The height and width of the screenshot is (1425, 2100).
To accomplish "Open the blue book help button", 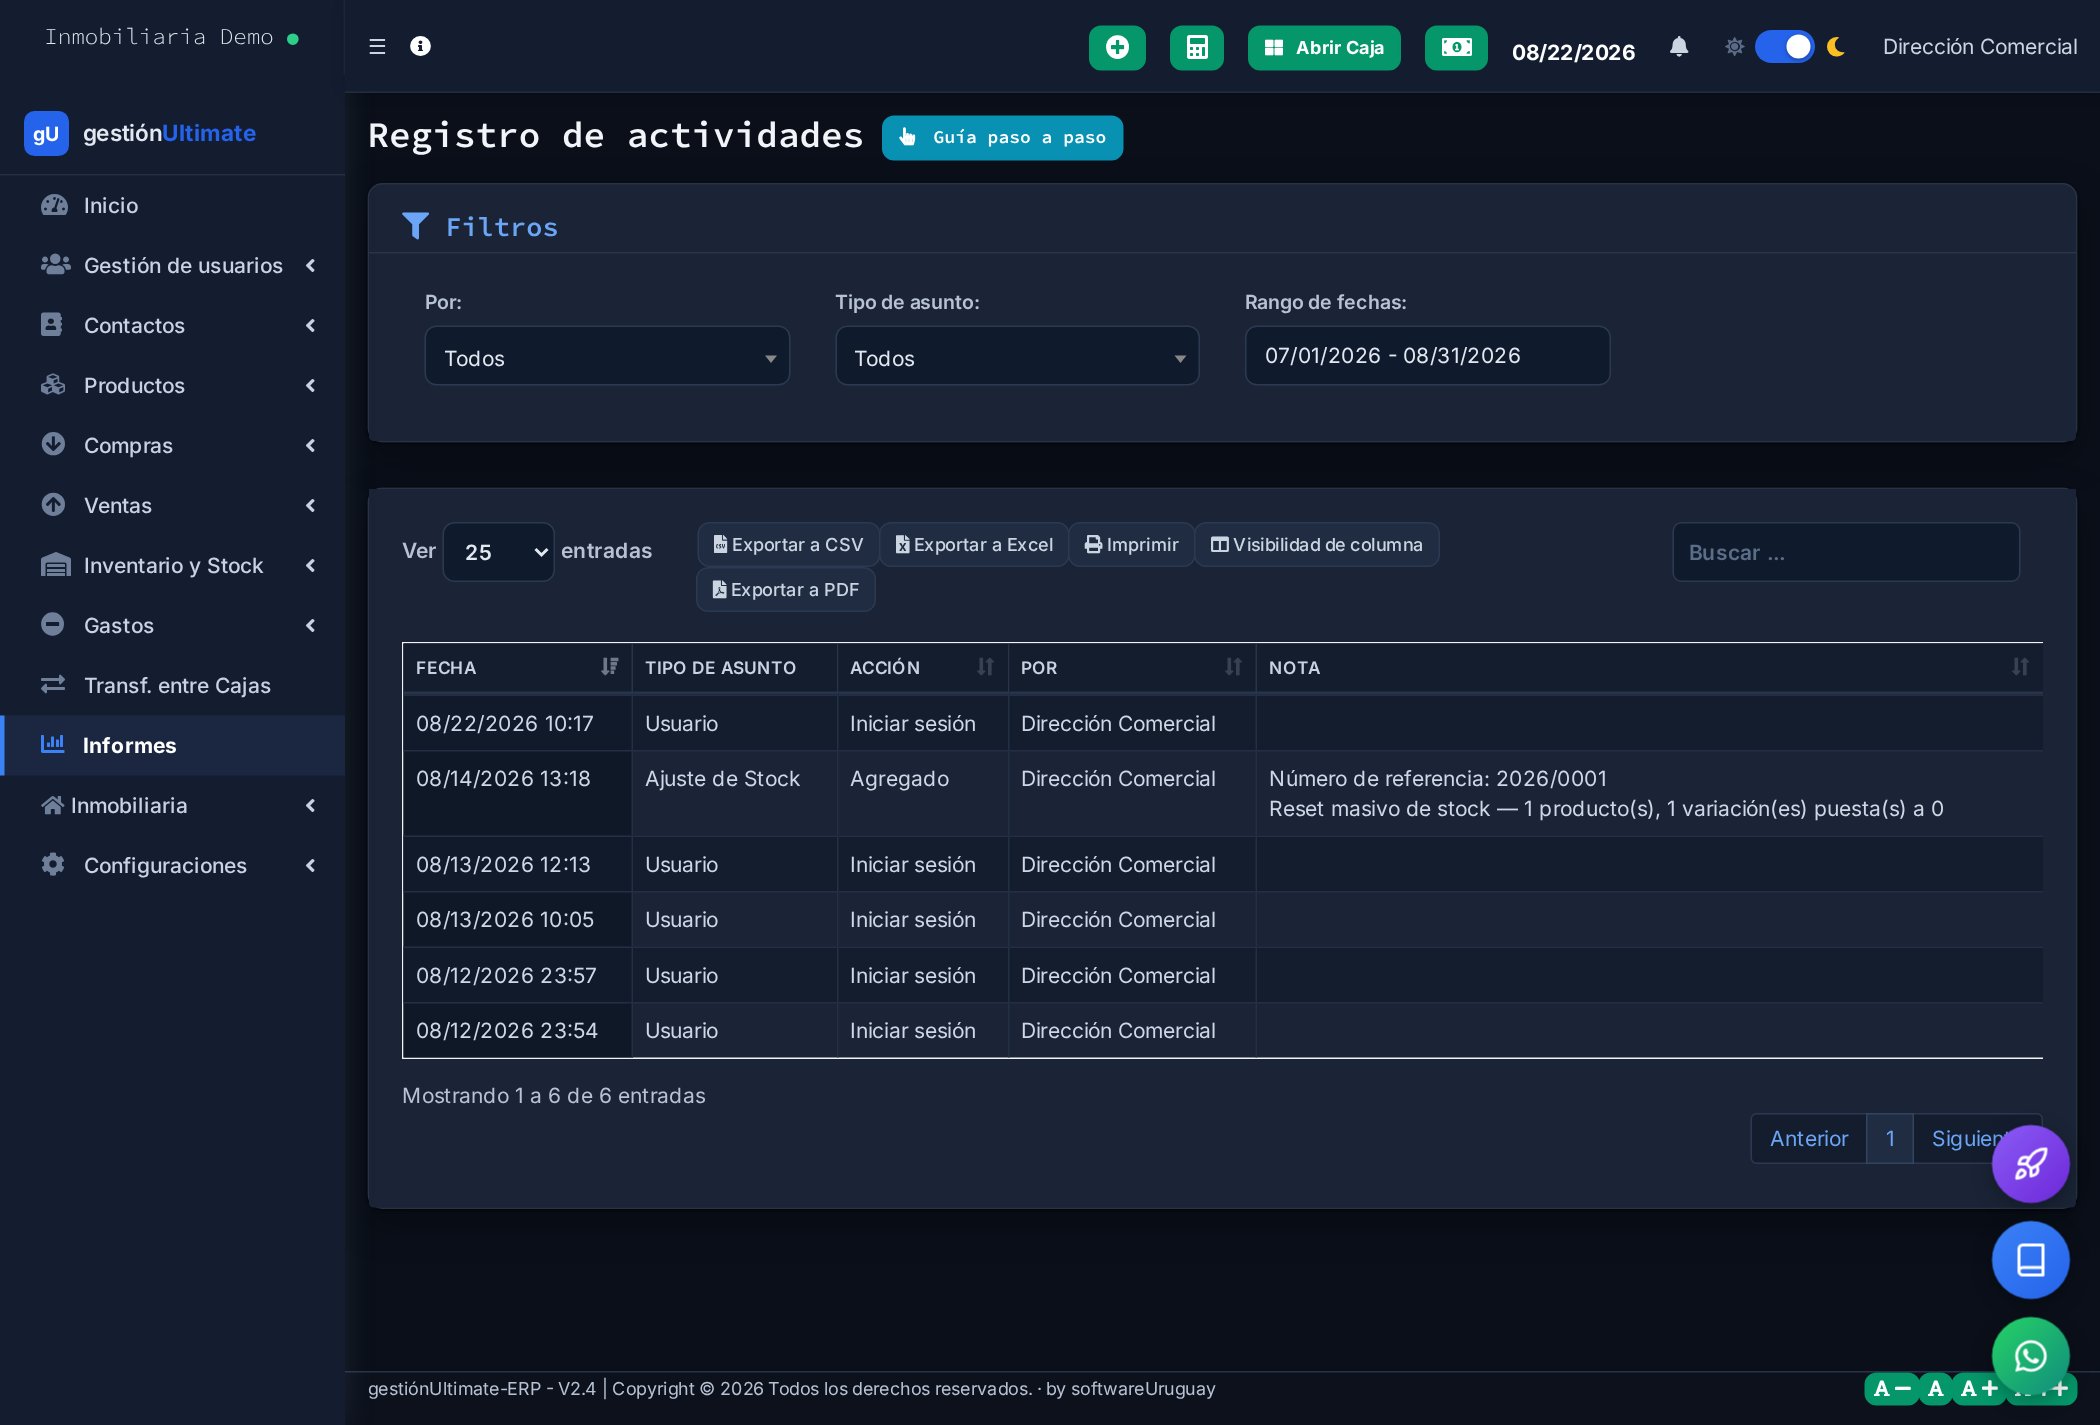I will [2030, 1260].
